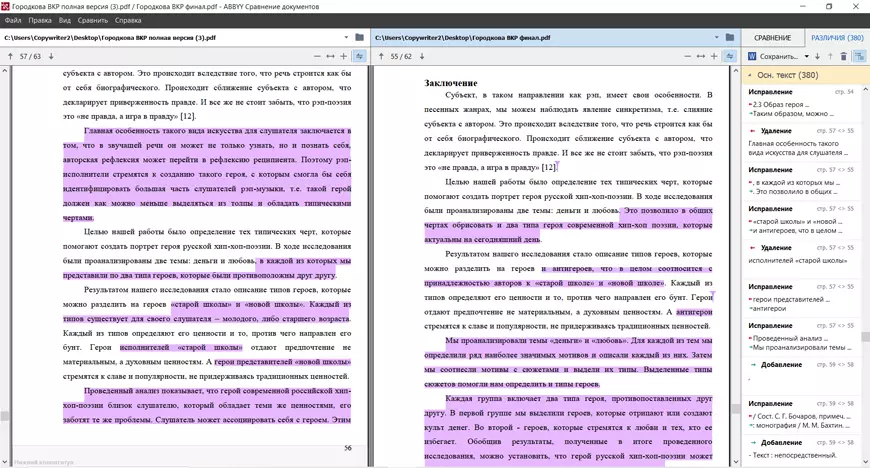Switch to the СРАВНЕНИЕ tab
The height and width of the screenshot is (468, 870).
772,38
